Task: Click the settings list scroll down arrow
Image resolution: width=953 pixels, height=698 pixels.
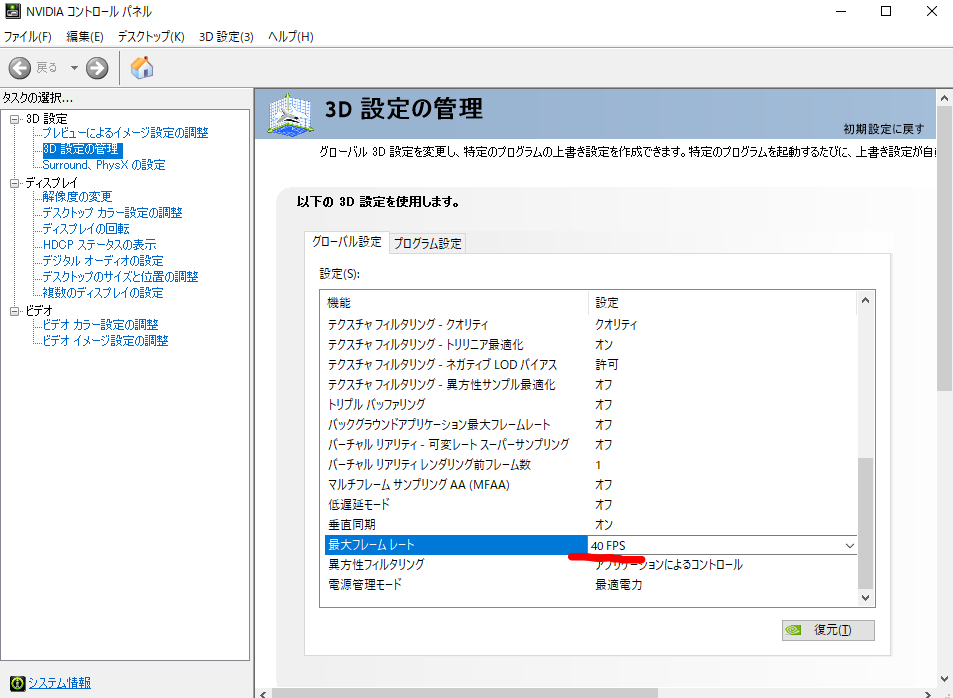Action: click(x=866, y=598)
